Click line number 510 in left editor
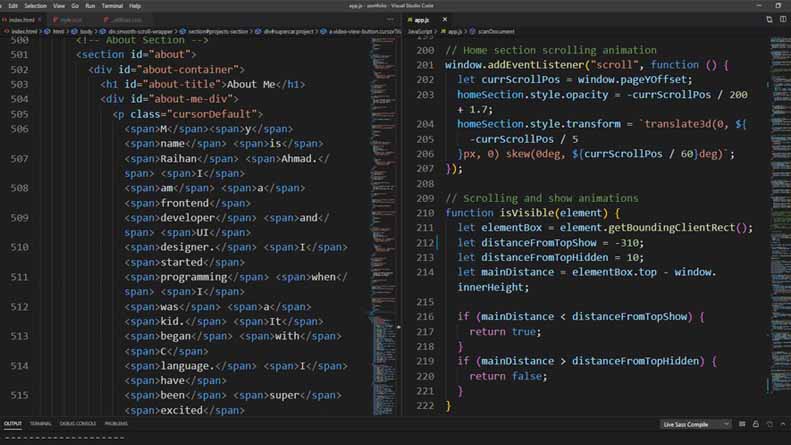This screenshot has height=445, width=791. pyautogui.click(x=19, y=247)
